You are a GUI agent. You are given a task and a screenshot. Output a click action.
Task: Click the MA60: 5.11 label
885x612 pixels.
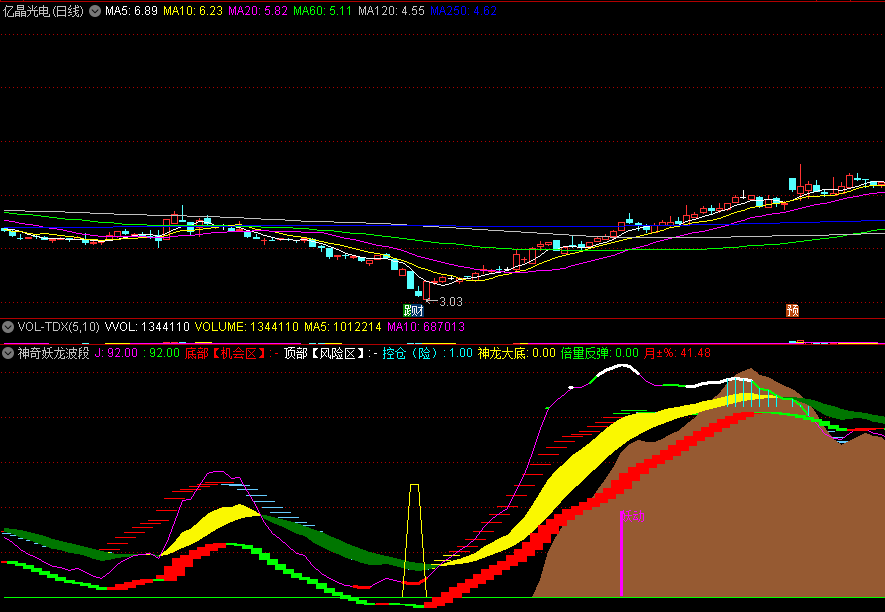323,11
